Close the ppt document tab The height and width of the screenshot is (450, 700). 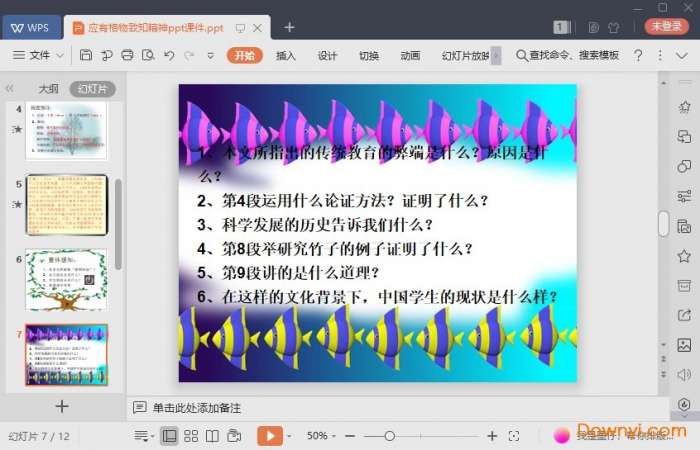258,28
